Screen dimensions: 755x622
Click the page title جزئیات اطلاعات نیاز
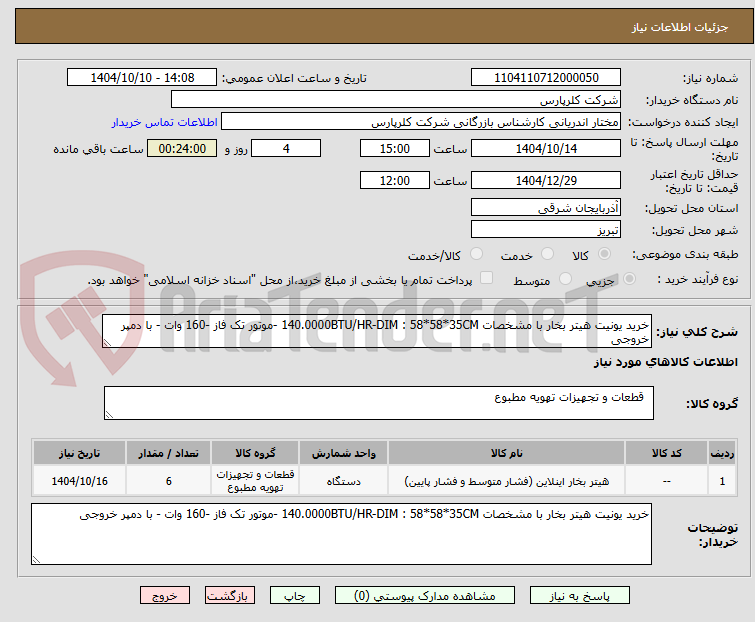tap(680, 27)
